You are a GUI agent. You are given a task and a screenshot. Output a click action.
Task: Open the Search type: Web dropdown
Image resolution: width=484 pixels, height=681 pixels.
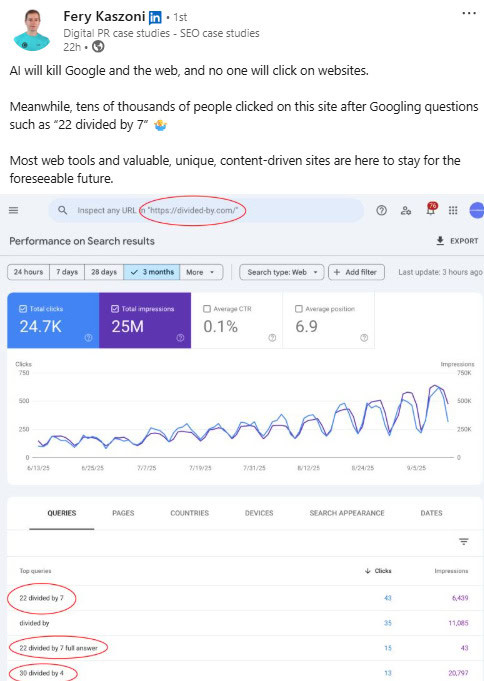click(x=282, y=272)
